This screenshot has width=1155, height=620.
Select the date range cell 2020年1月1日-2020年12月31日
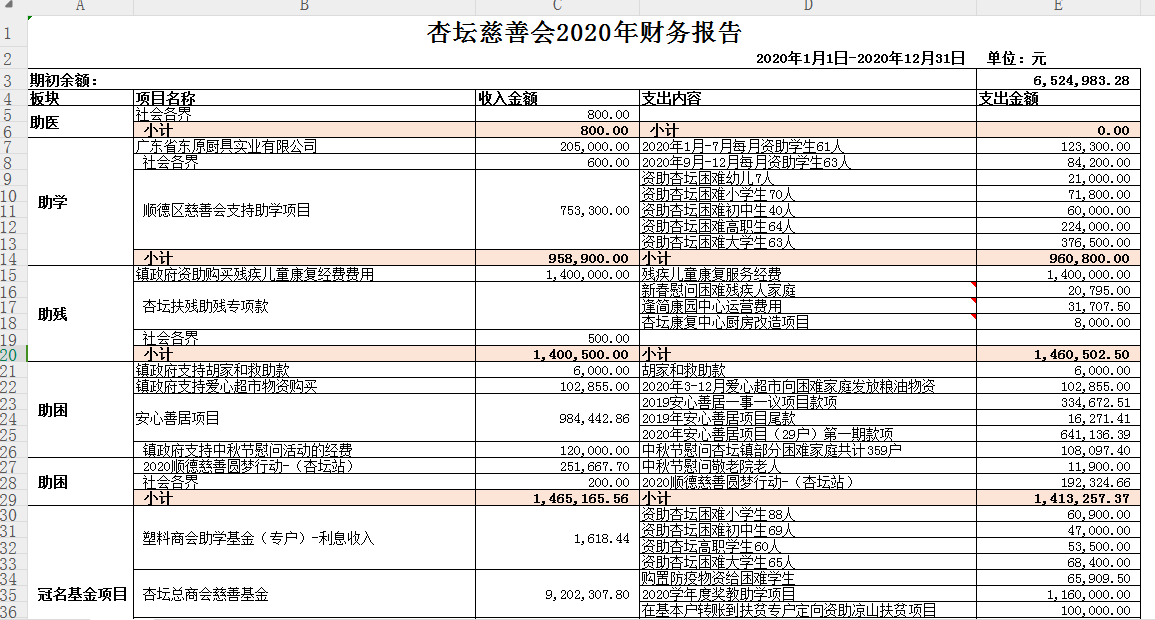860,59
